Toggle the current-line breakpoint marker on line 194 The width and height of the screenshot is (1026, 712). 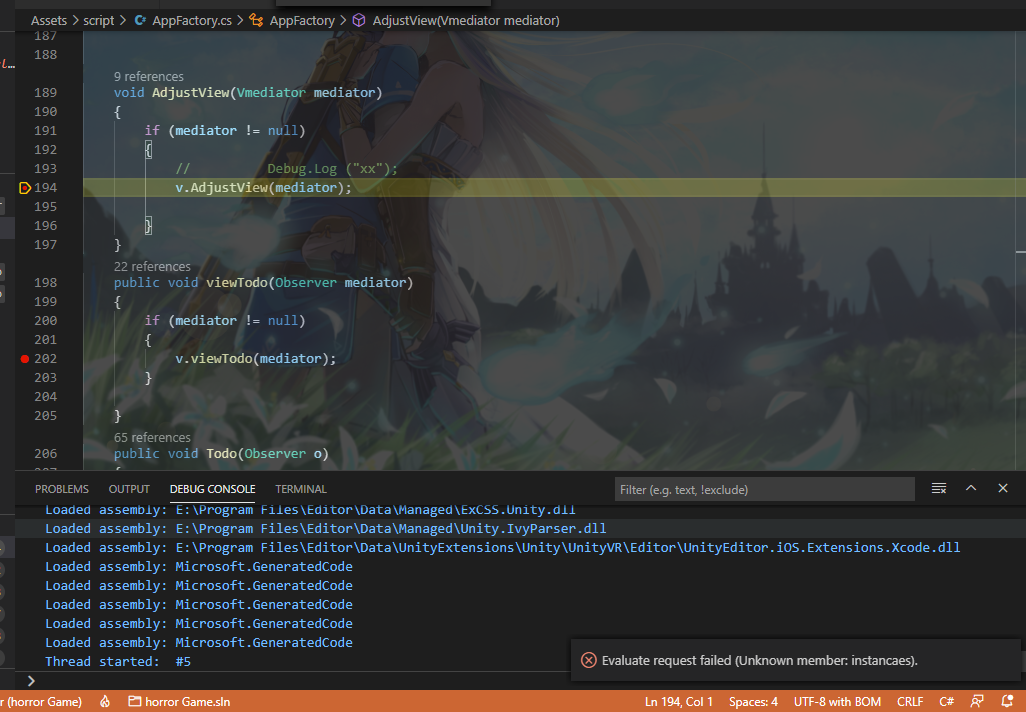(25, 188)
